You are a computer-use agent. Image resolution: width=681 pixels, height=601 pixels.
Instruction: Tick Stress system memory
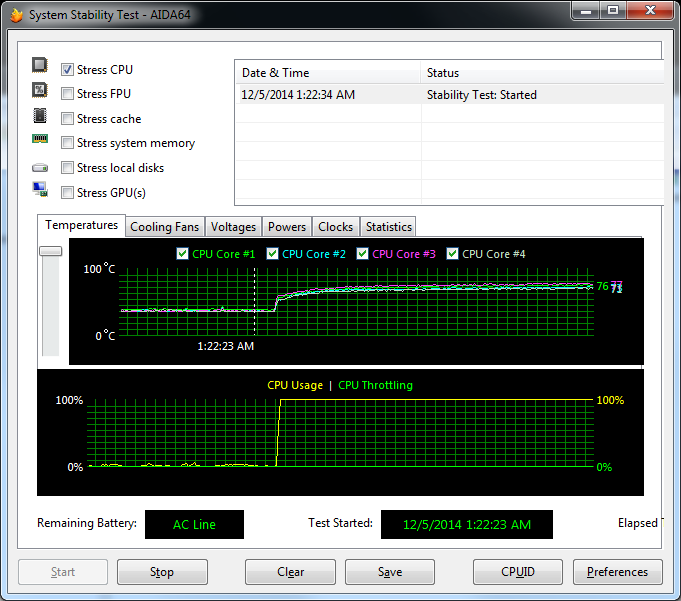(x=67, y=143)
